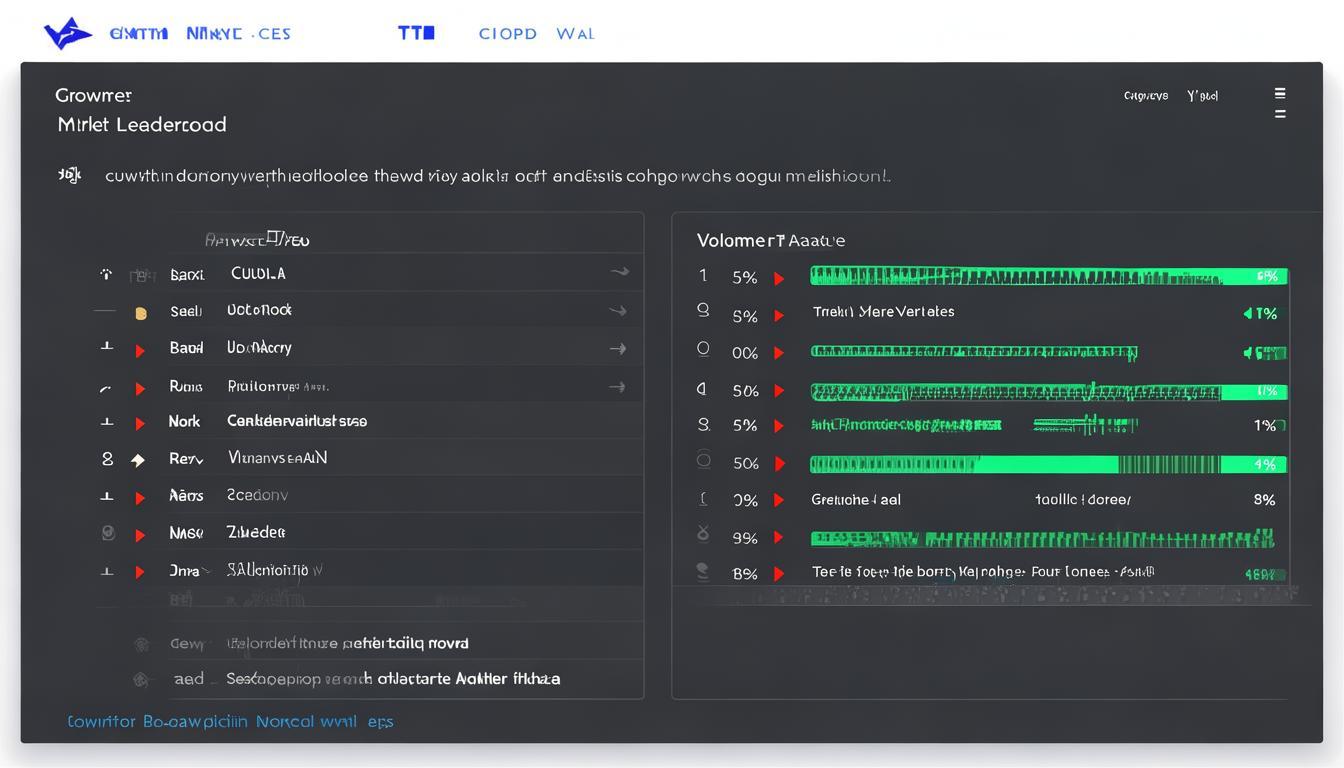This screenshot has width=1344, height=768.
Task: Toggle the circle marker on the 50% row with solid bar
Action: coord(703,461)
